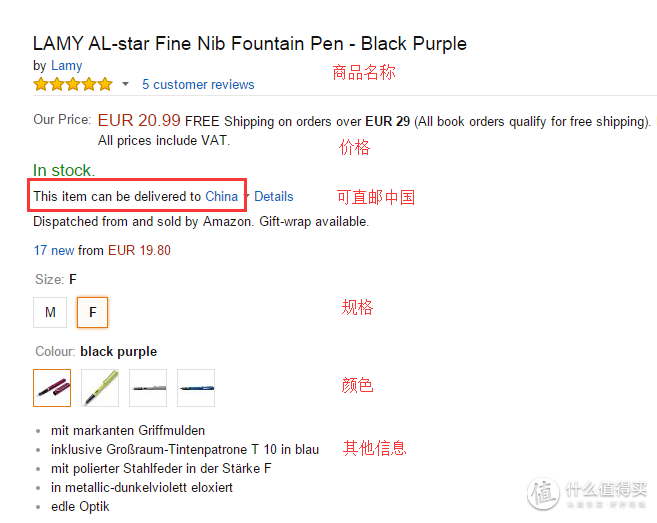Open delivery Details link
This screenshot has height=523, width=657.
click(274, 196)
